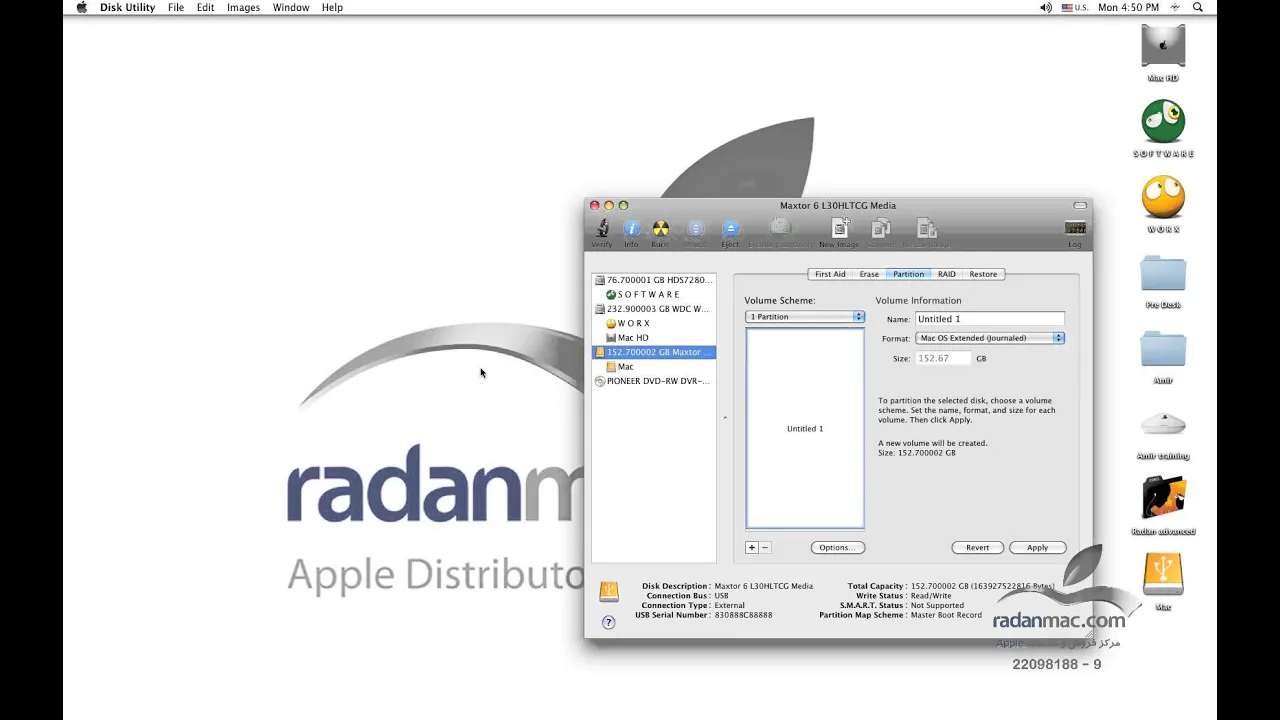Image resolution: width=1280 pixels, height=720 pixels.
Task: Select the 76.700001 GB HDS7280 disk
Action: [654, 280]
